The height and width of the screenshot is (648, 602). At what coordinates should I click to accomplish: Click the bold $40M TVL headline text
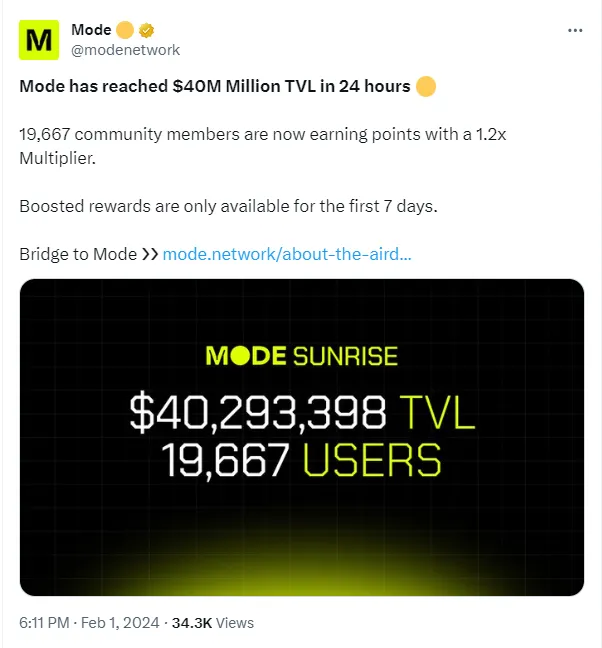pos(215,86)
